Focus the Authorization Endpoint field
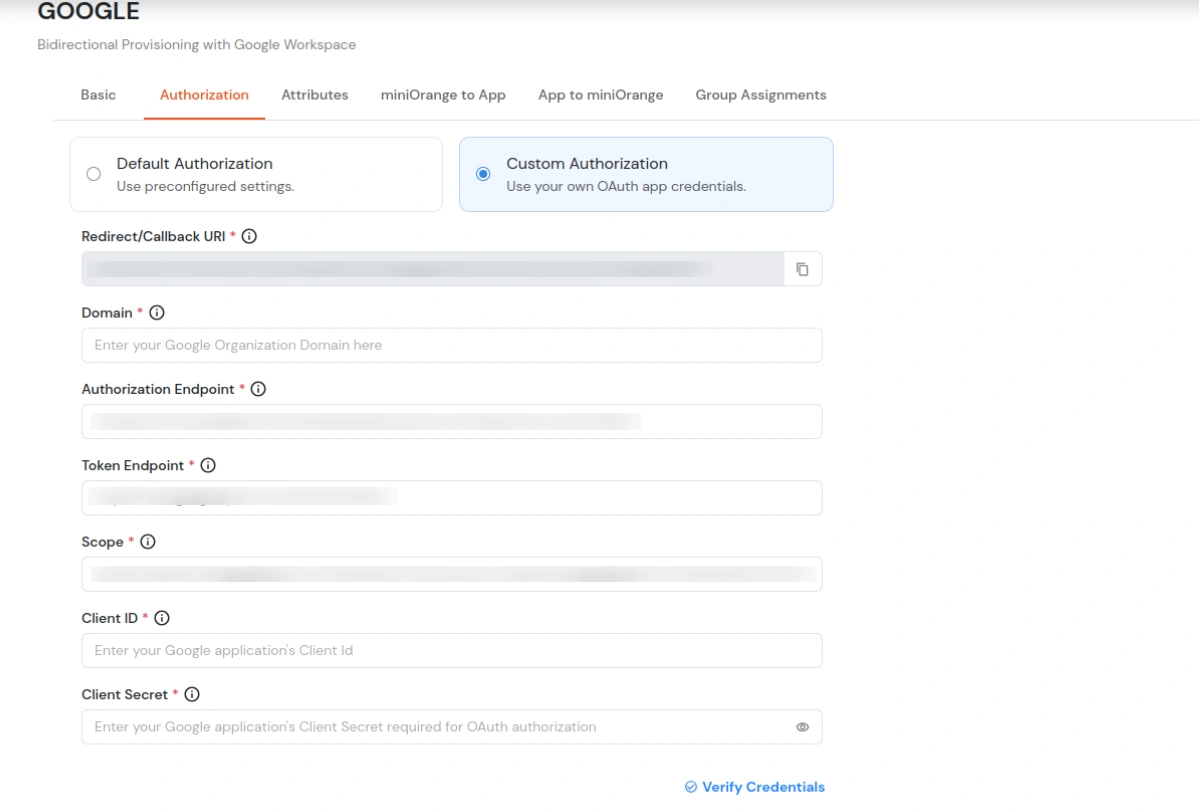This screenshot has height=812, width=1199. tap(452, 422)
